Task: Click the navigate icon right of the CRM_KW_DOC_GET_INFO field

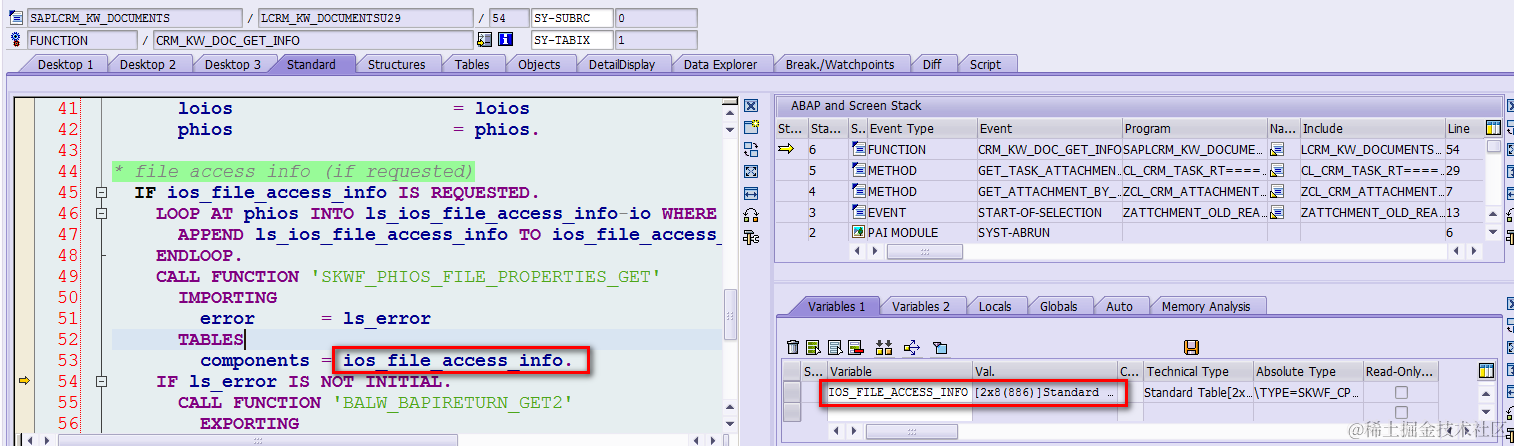Action: (x=485, y=40)
